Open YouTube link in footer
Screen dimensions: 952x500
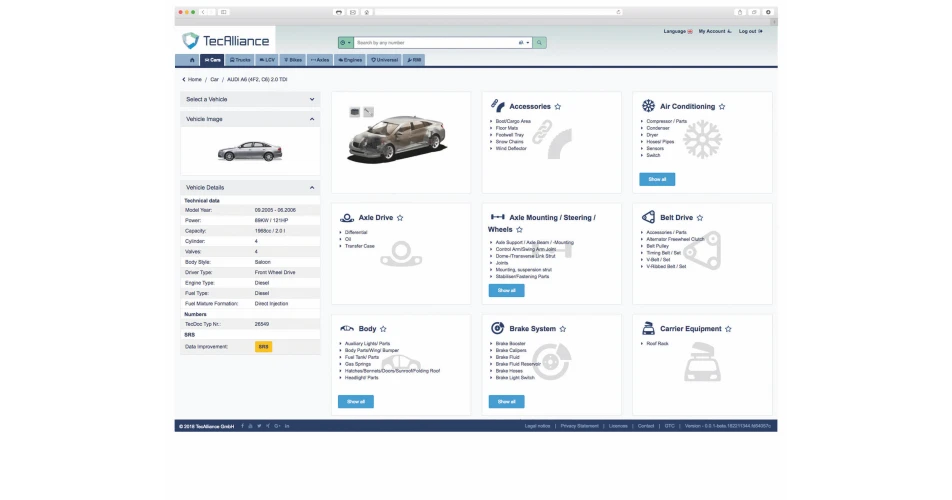click(x=250, y=426)
